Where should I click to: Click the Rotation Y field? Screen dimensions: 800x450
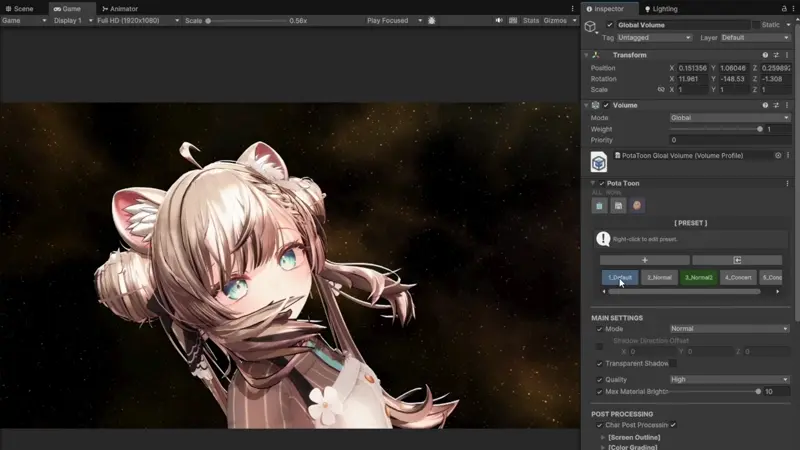(x=734, y=79)
